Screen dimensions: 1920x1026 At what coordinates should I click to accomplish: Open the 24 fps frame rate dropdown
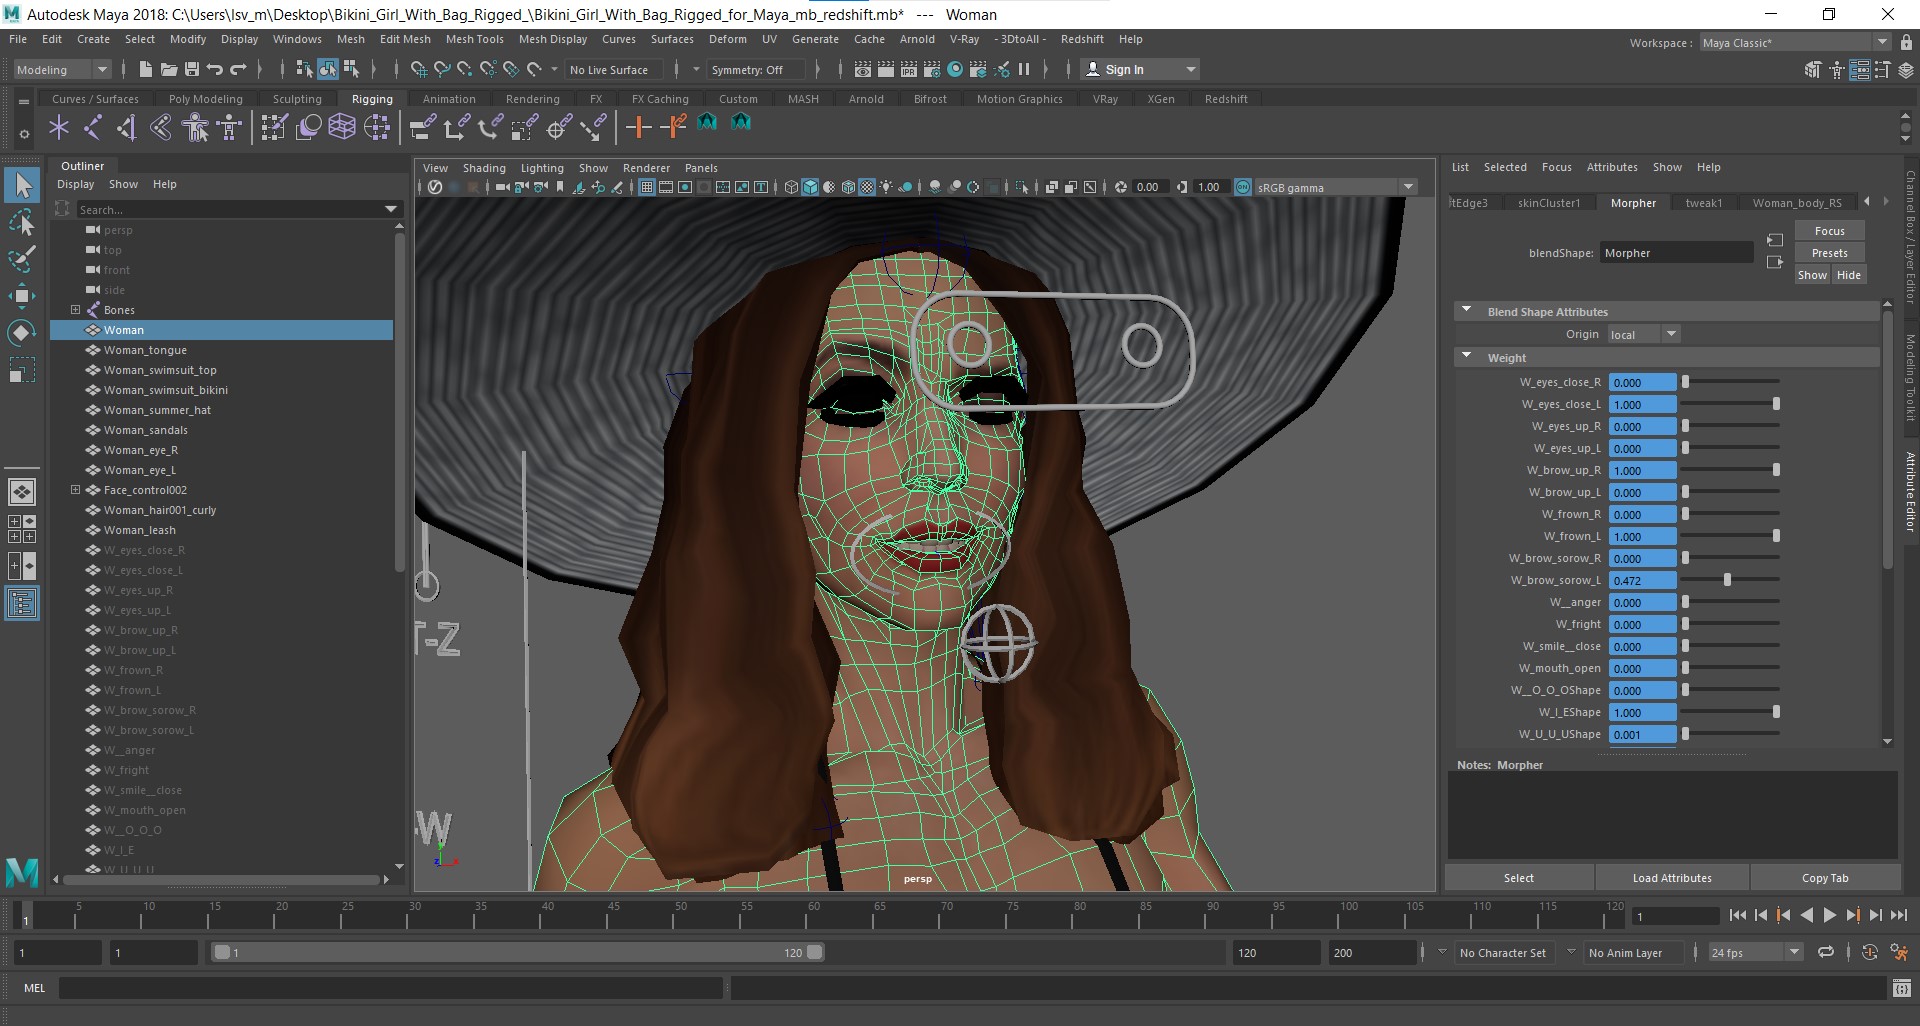click(x=1755, y=953)
